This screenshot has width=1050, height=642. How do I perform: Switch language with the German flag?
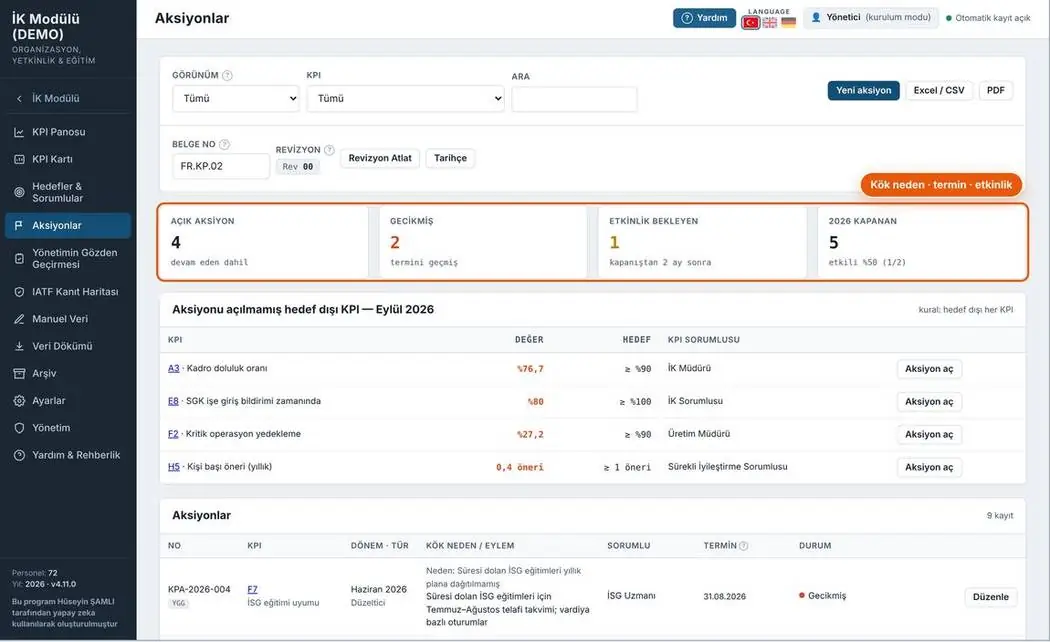point(789,23)
